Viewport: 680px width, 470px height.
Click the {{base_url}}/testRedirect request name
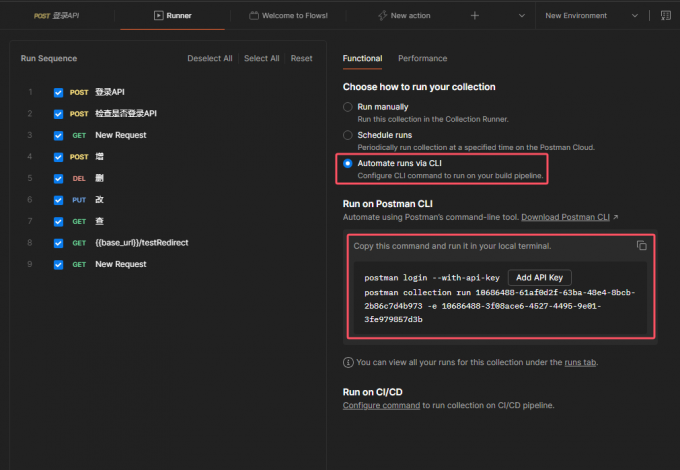[x=142, y=243]
